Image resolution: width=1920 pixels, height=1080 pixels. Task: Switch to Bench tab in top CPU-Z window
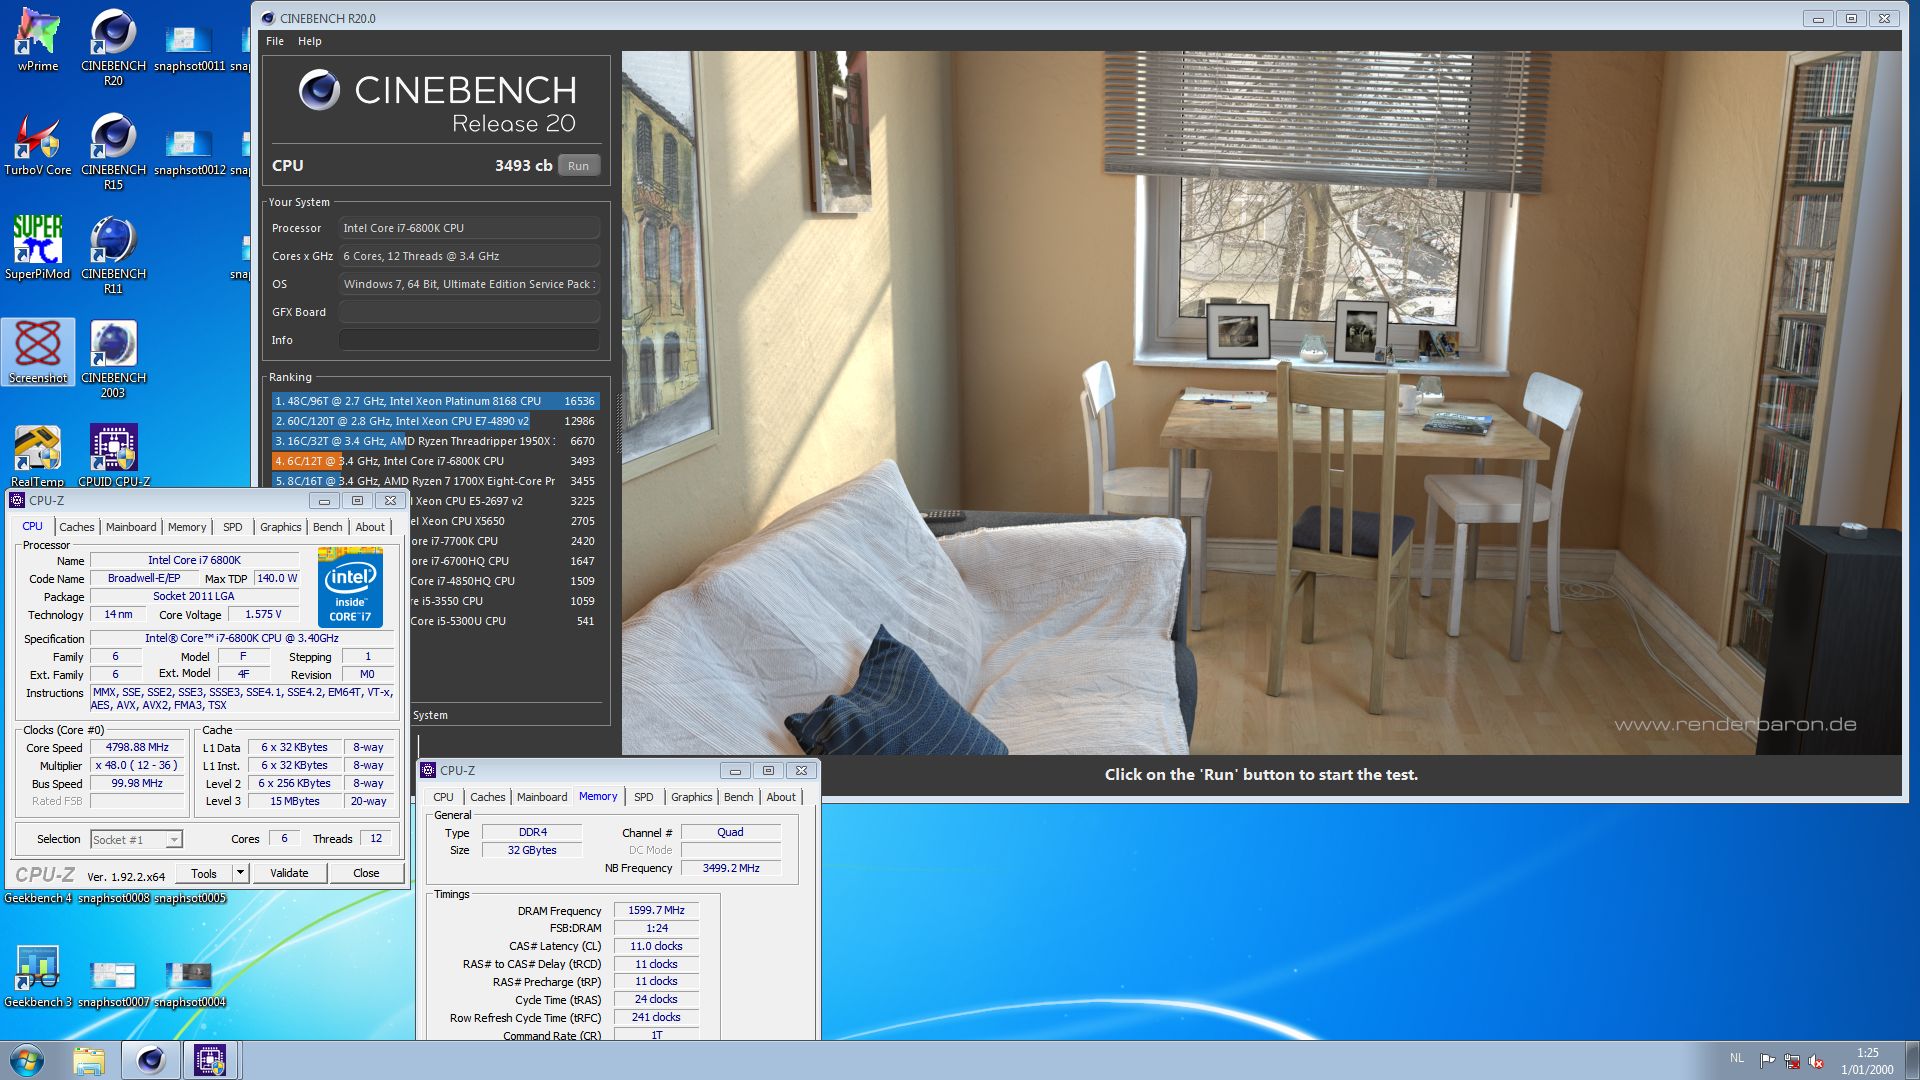pyautogui.click(x=327, y=527)
